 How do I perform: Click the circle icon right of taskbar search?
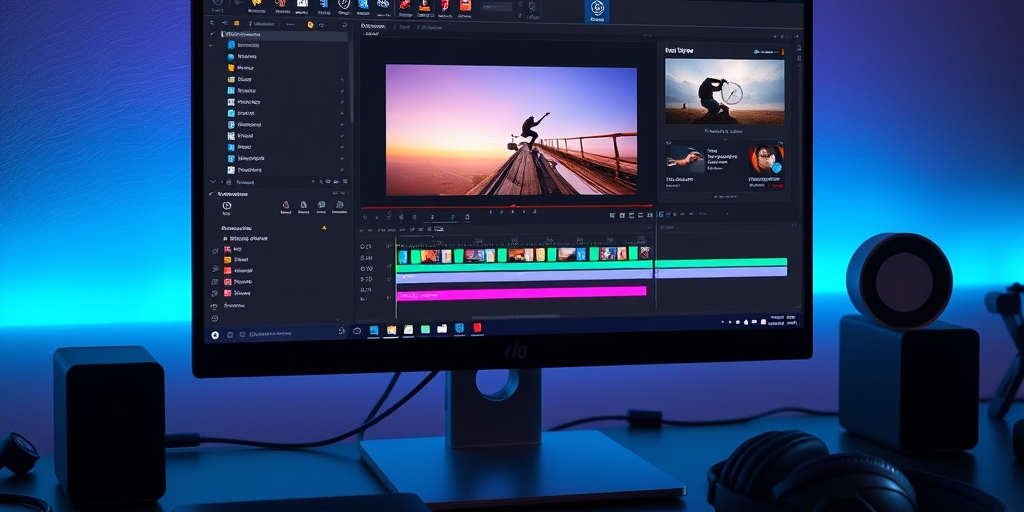coord(357,331)
